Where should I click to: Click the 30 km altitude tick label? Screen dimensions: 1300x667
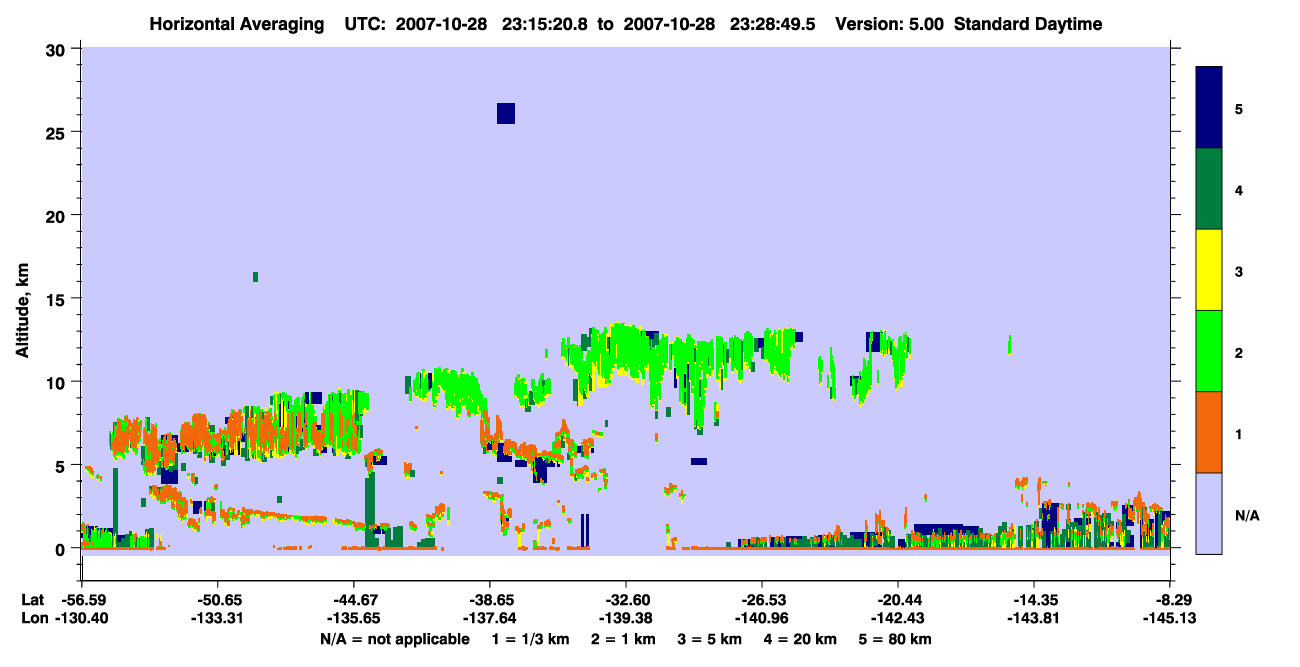[56, 48]
